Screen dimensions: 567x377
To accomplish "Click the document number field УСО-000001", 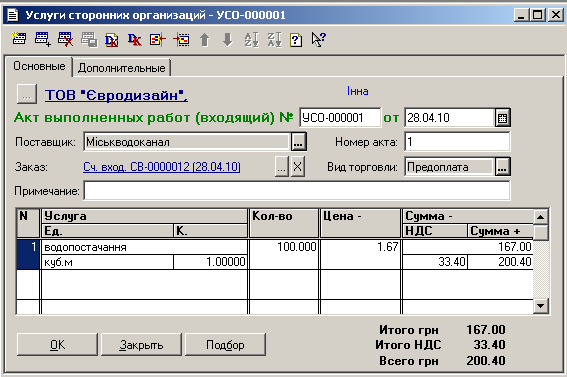I will click(x=340, y=117).
